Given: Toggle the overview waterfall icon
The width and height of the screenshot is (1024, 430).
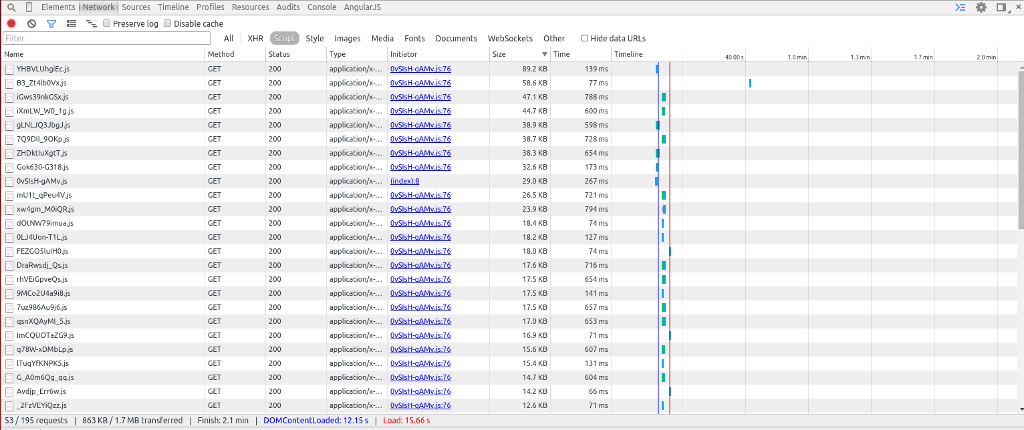Looking at the screenshot, I should tap(92, 24).
